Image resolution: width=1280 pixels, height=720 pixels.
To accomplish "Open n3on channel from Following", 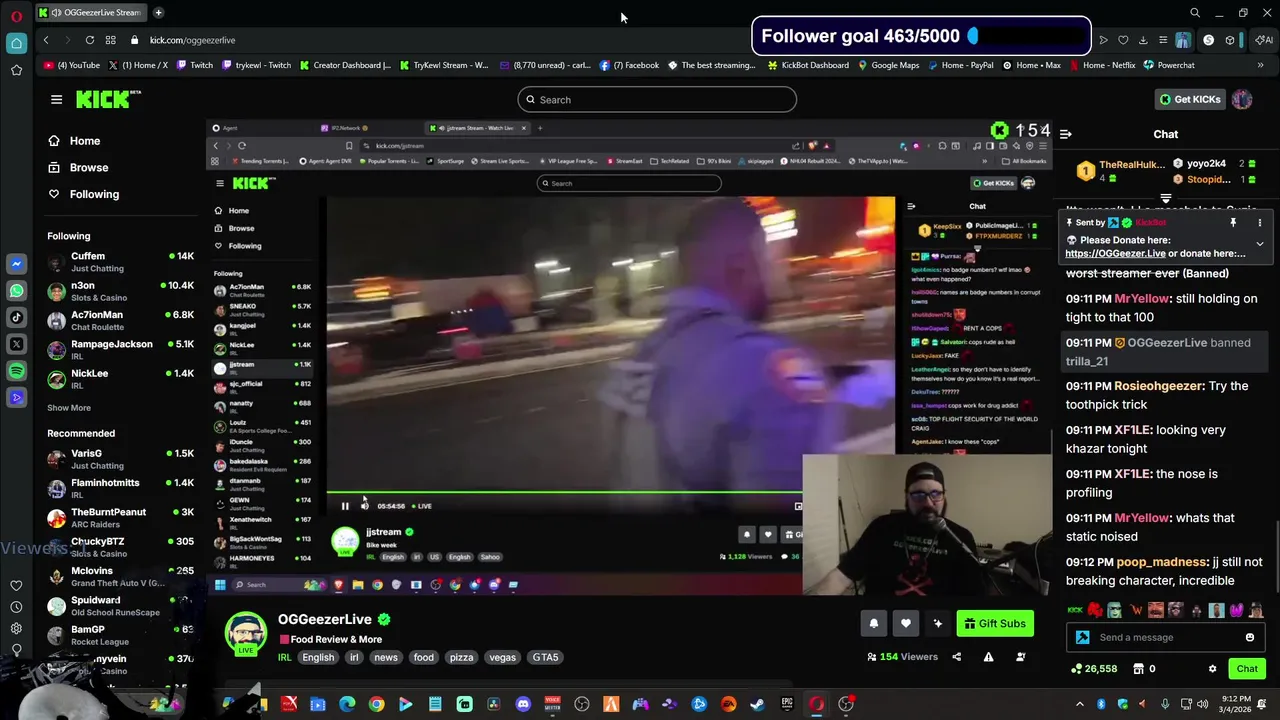I will pyautogui.click(x=120, y=291).
